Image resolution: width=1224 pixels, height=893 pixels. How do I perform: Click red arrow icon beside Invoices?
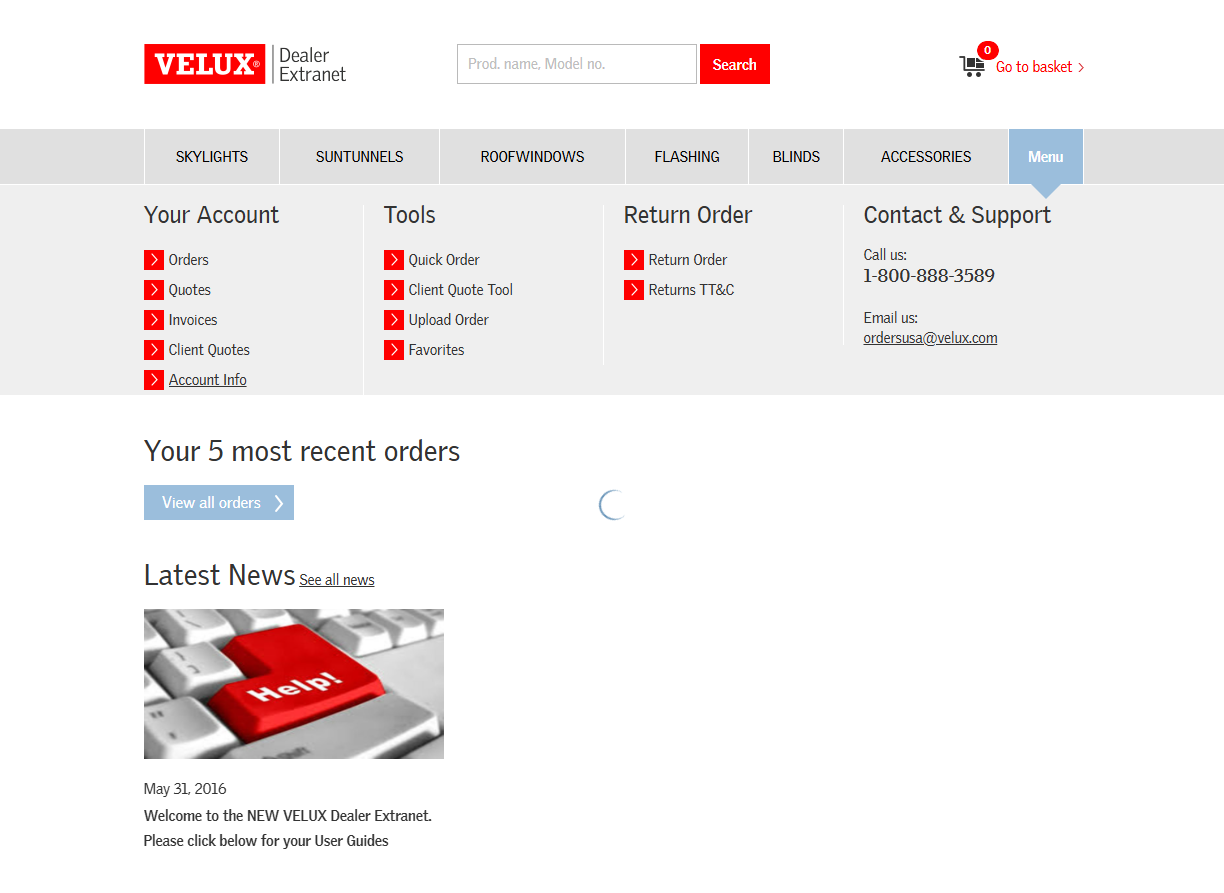tap(154, 320)
